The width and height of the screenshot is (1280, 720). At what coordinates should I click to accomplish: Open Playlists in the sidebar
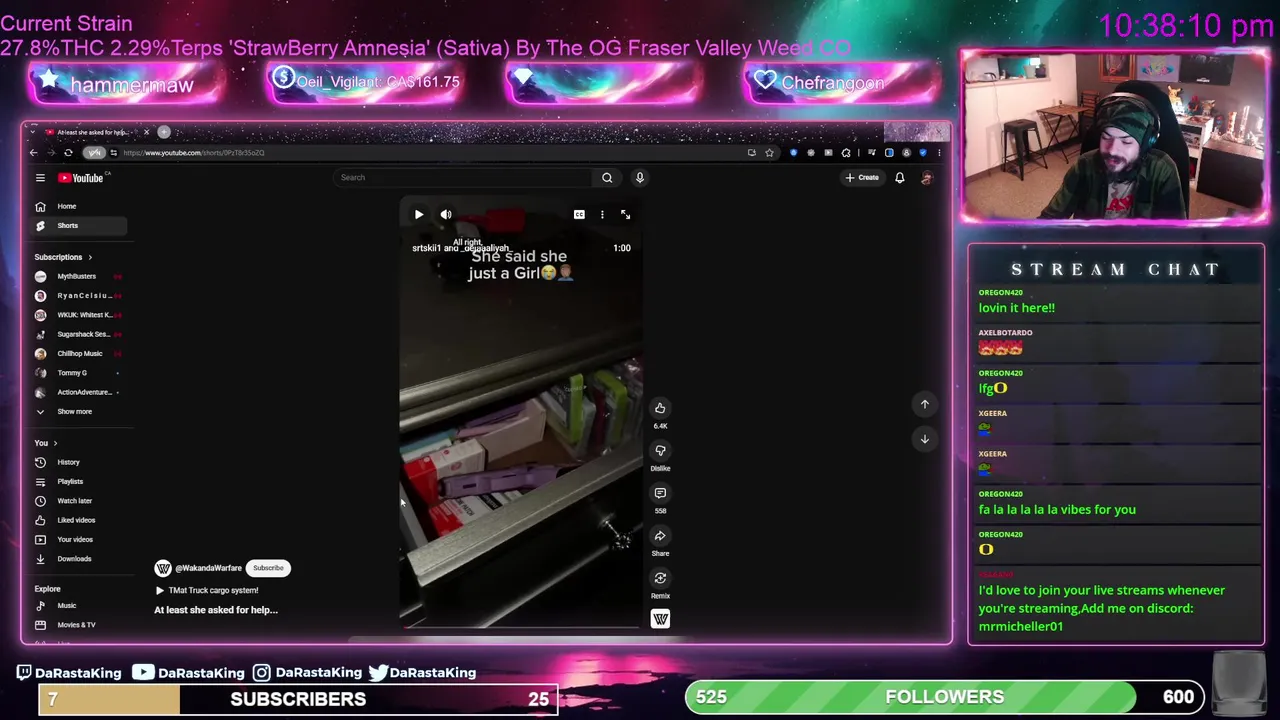(x=78, y=482)
